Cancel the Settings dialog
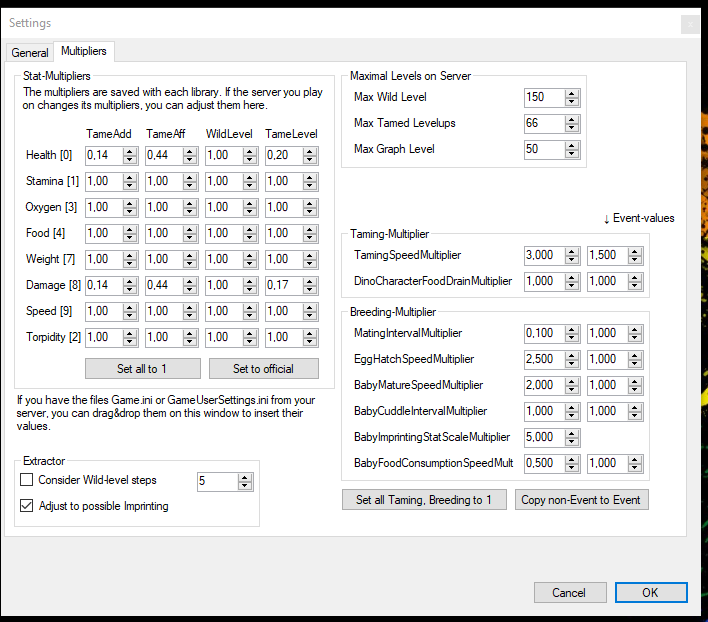 570,593
